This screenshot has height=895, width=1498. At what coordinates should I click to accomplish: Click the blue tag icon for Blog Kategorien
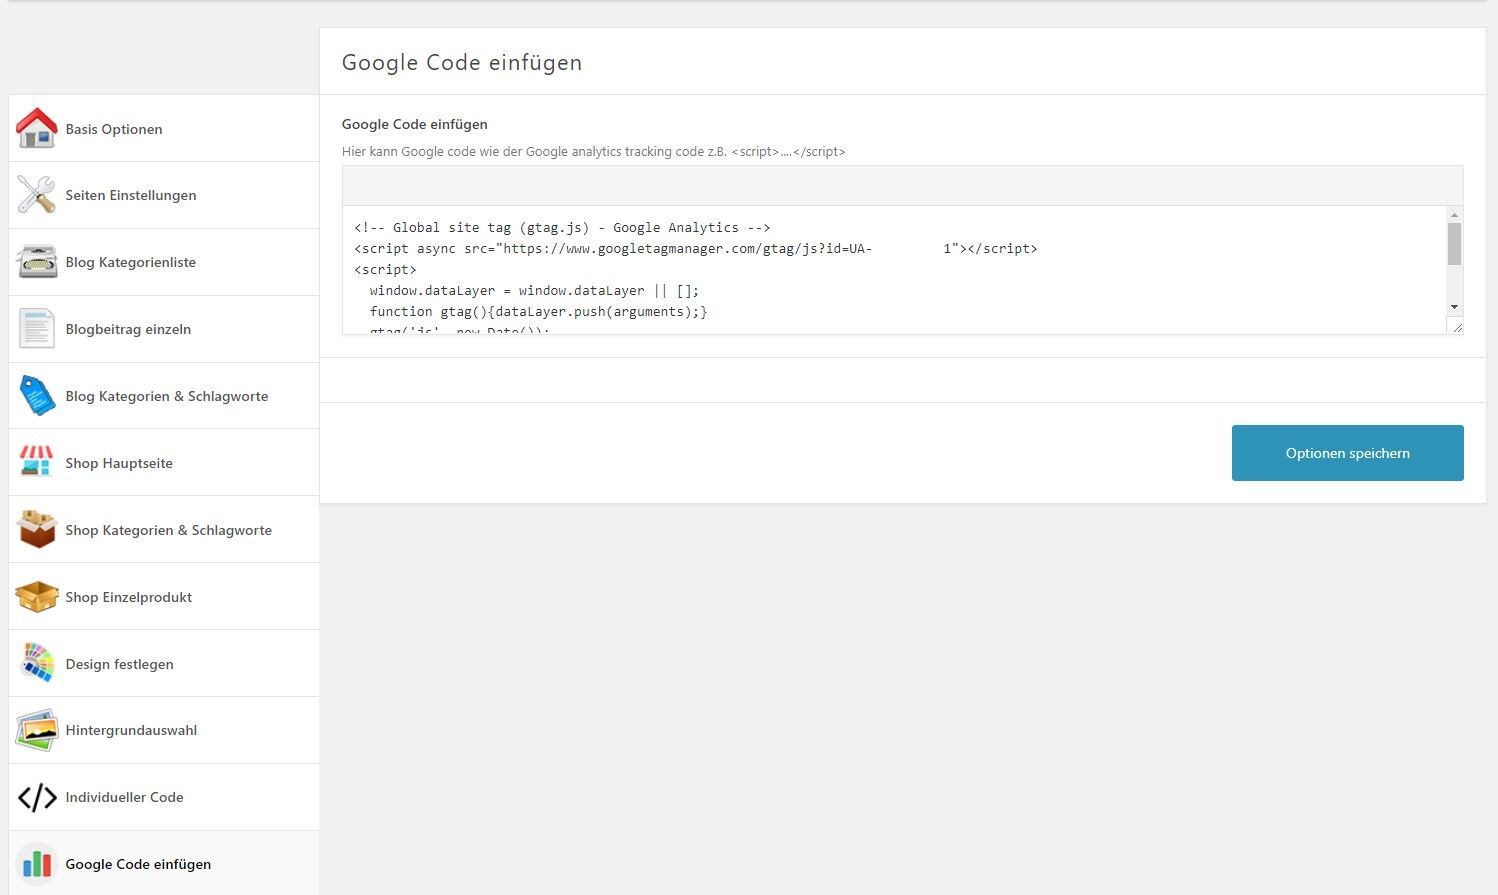point(37,396)
